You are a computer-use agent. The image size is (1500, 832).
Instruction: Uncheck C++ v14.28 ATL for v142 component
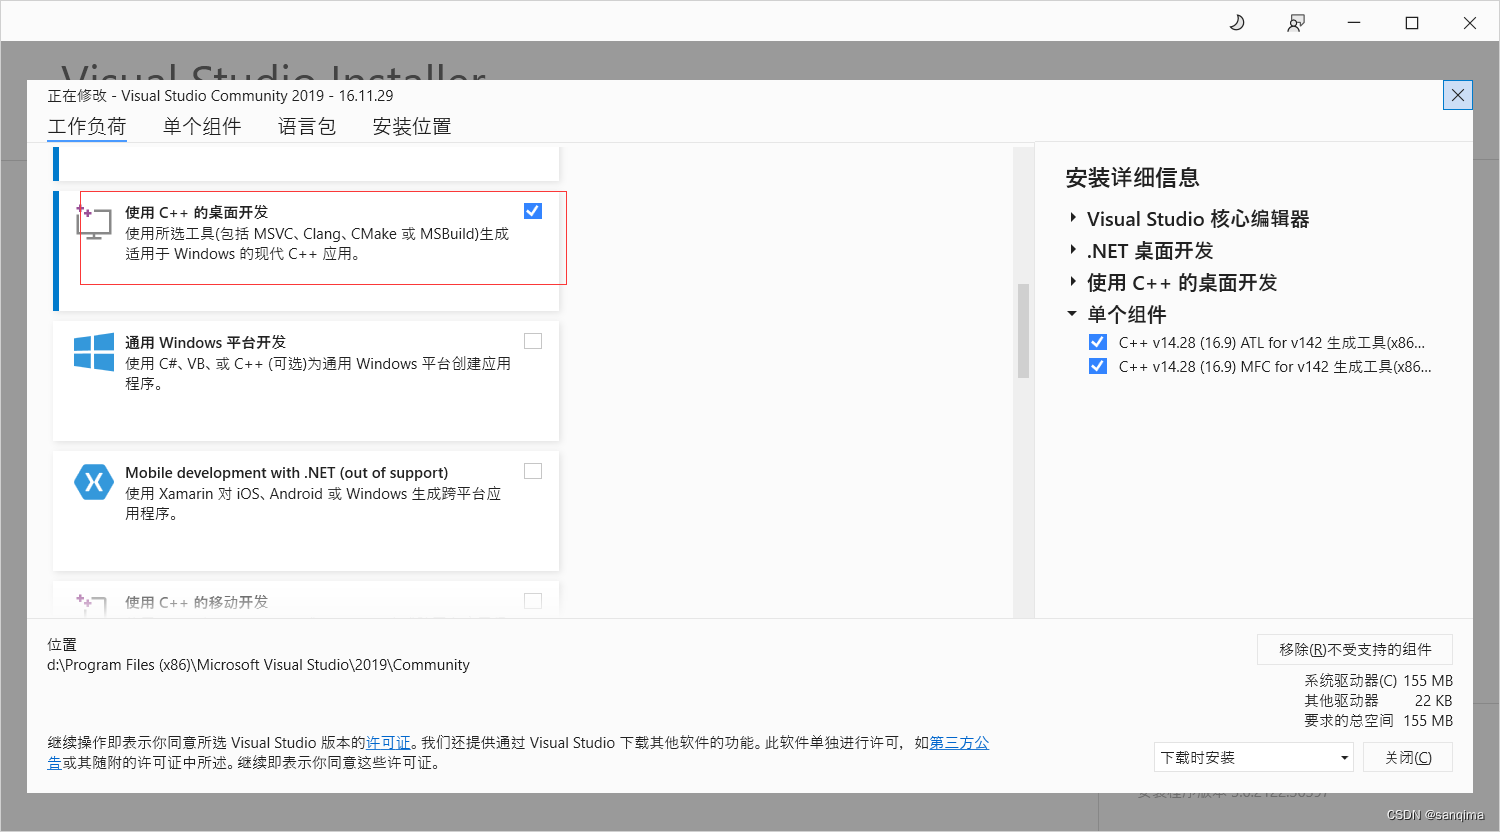[1098, 342]
